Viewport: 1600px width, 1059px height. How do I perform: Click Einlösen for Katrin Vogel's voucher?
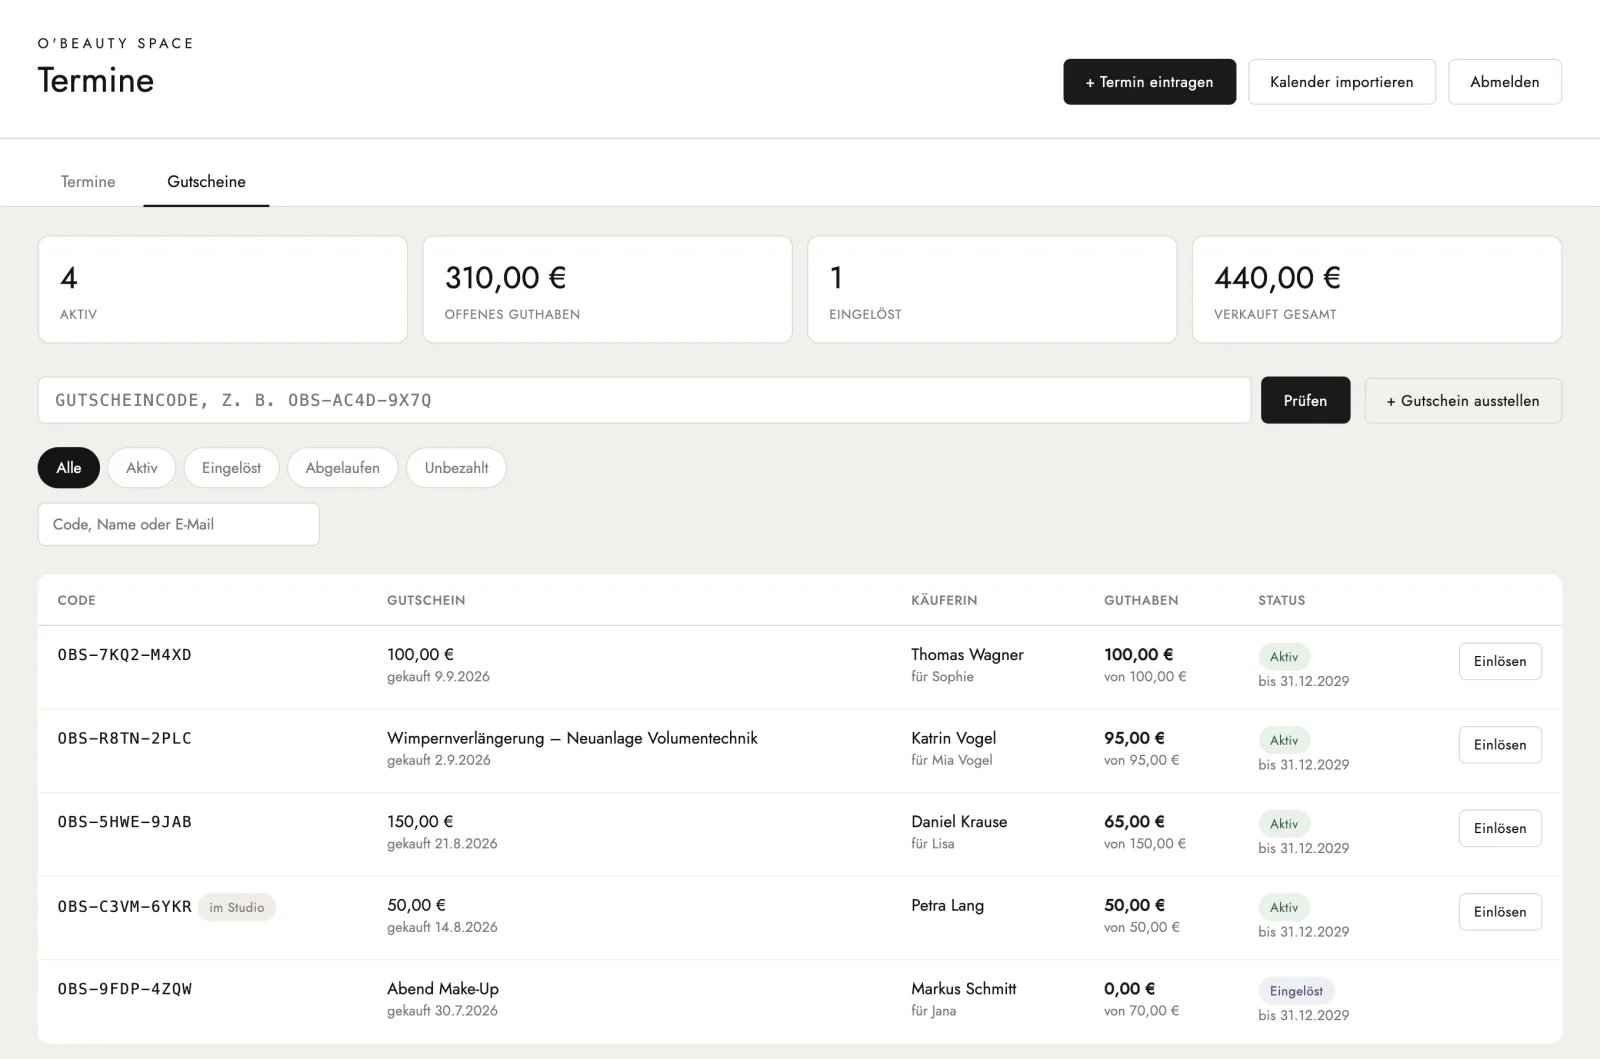pyautogui.click(x=1500, y=745)
